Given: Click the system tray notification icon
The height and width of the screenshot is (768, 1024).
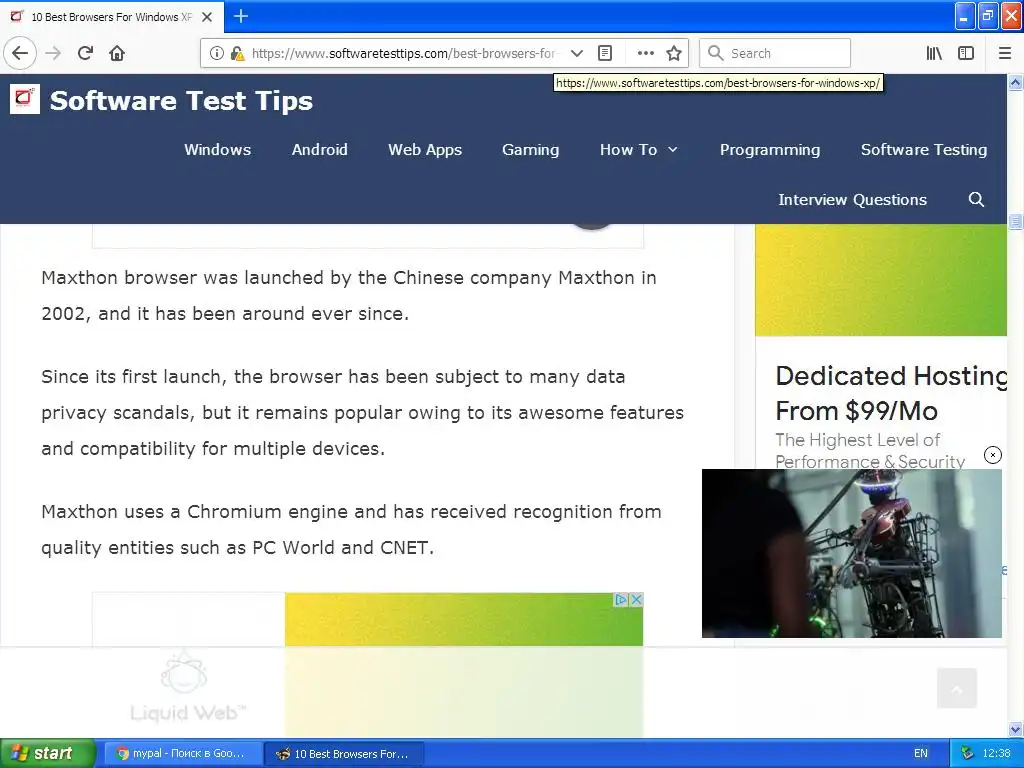Looking at the screenshot, I should 967,753.
